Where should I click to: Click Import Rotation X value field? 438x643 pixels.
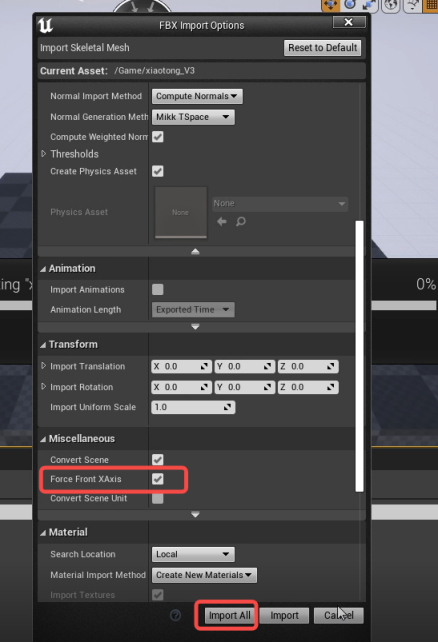[181, 387]
